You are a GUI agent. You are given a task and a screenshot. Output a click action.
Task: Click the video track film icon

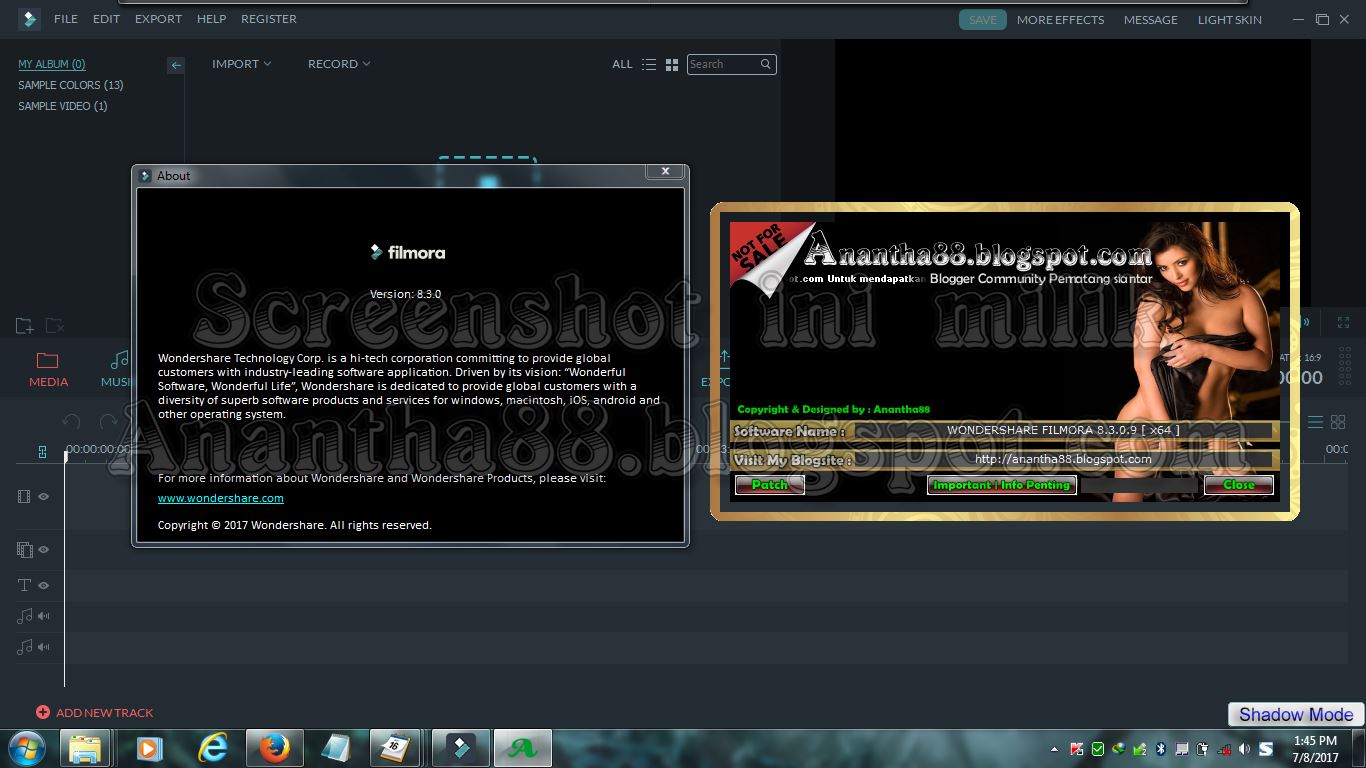coord(24,496)
